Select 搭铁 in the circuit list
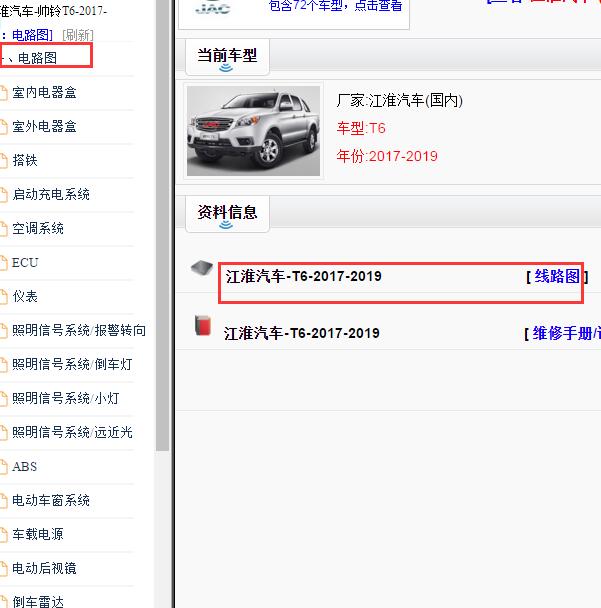The image size is (601, 608). click(x=25, y=161)
